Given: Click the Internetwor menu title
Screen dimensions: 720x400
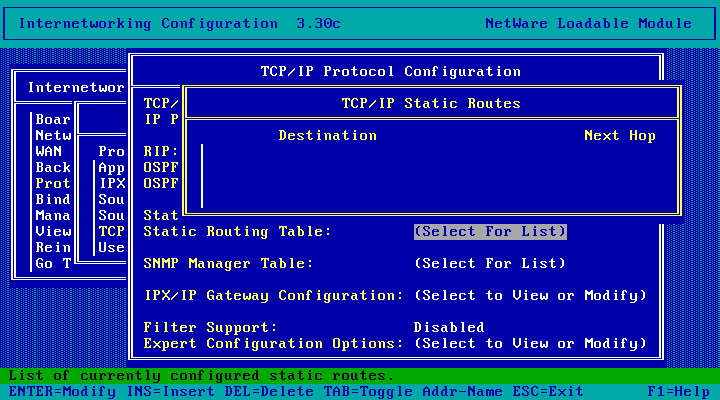Looking at the screenshot, I should click(x=76, y=88).
